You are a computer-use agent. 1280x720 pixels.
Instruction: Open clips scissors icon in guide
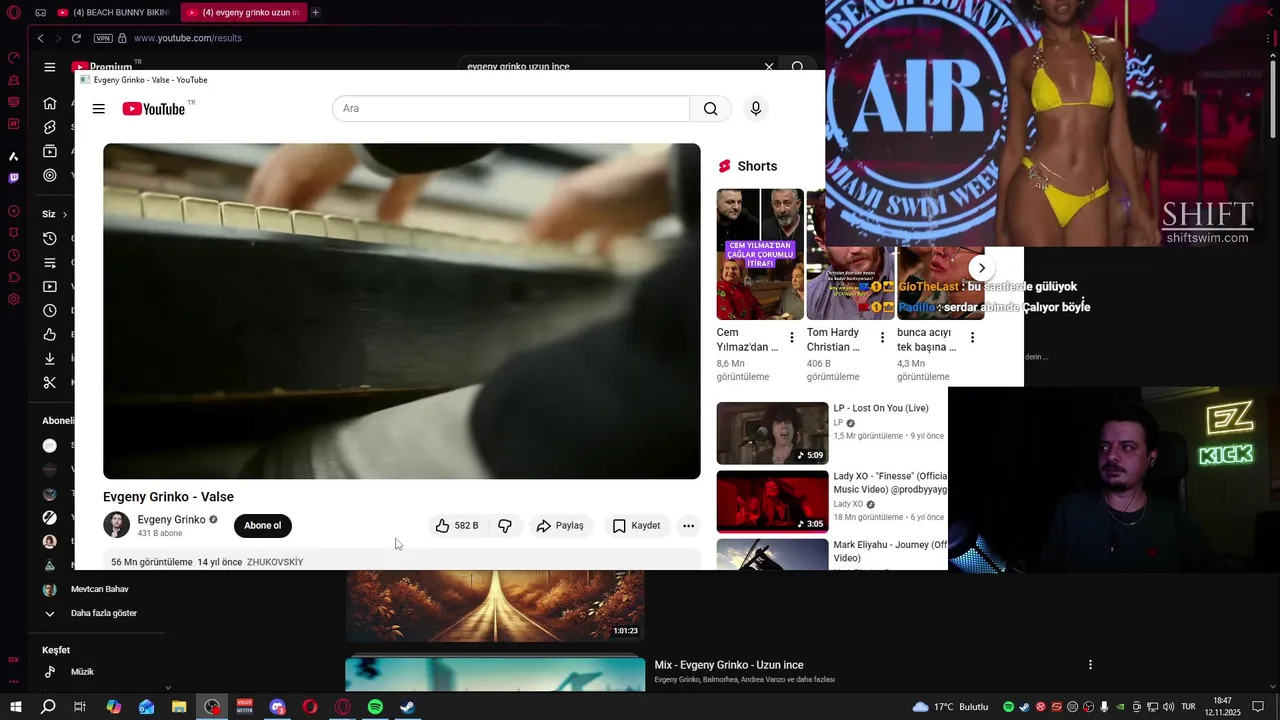point(50,382)
